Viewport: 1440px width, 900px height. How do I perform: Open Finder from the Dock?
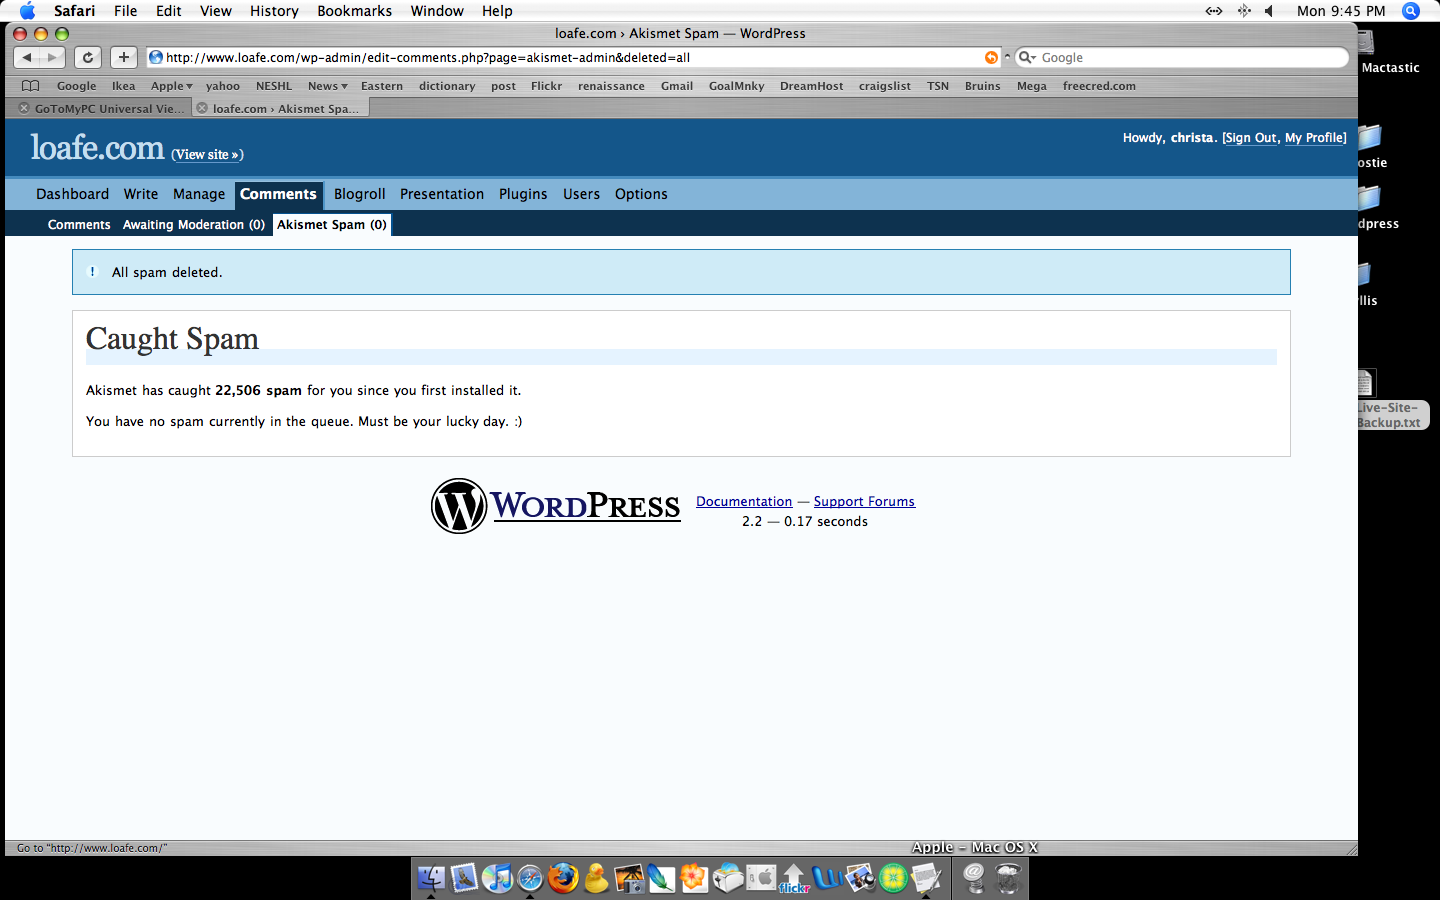[x=431, y=878]
